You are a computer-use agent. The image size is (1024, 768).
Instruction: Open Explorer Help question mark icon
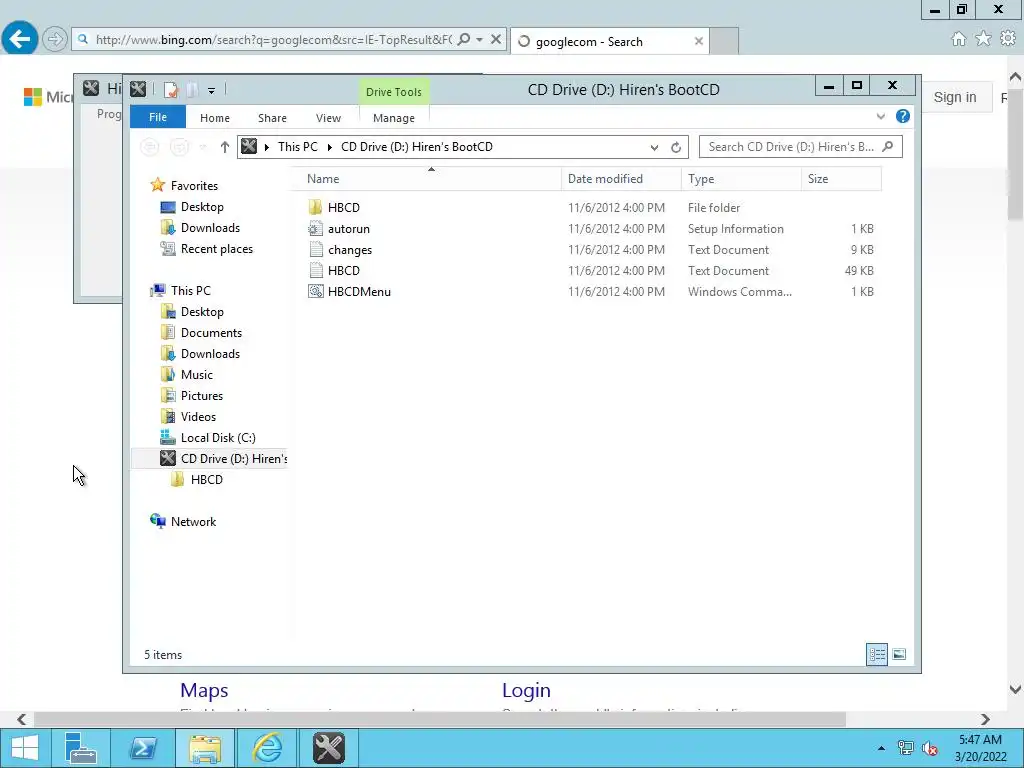[903, 116]
